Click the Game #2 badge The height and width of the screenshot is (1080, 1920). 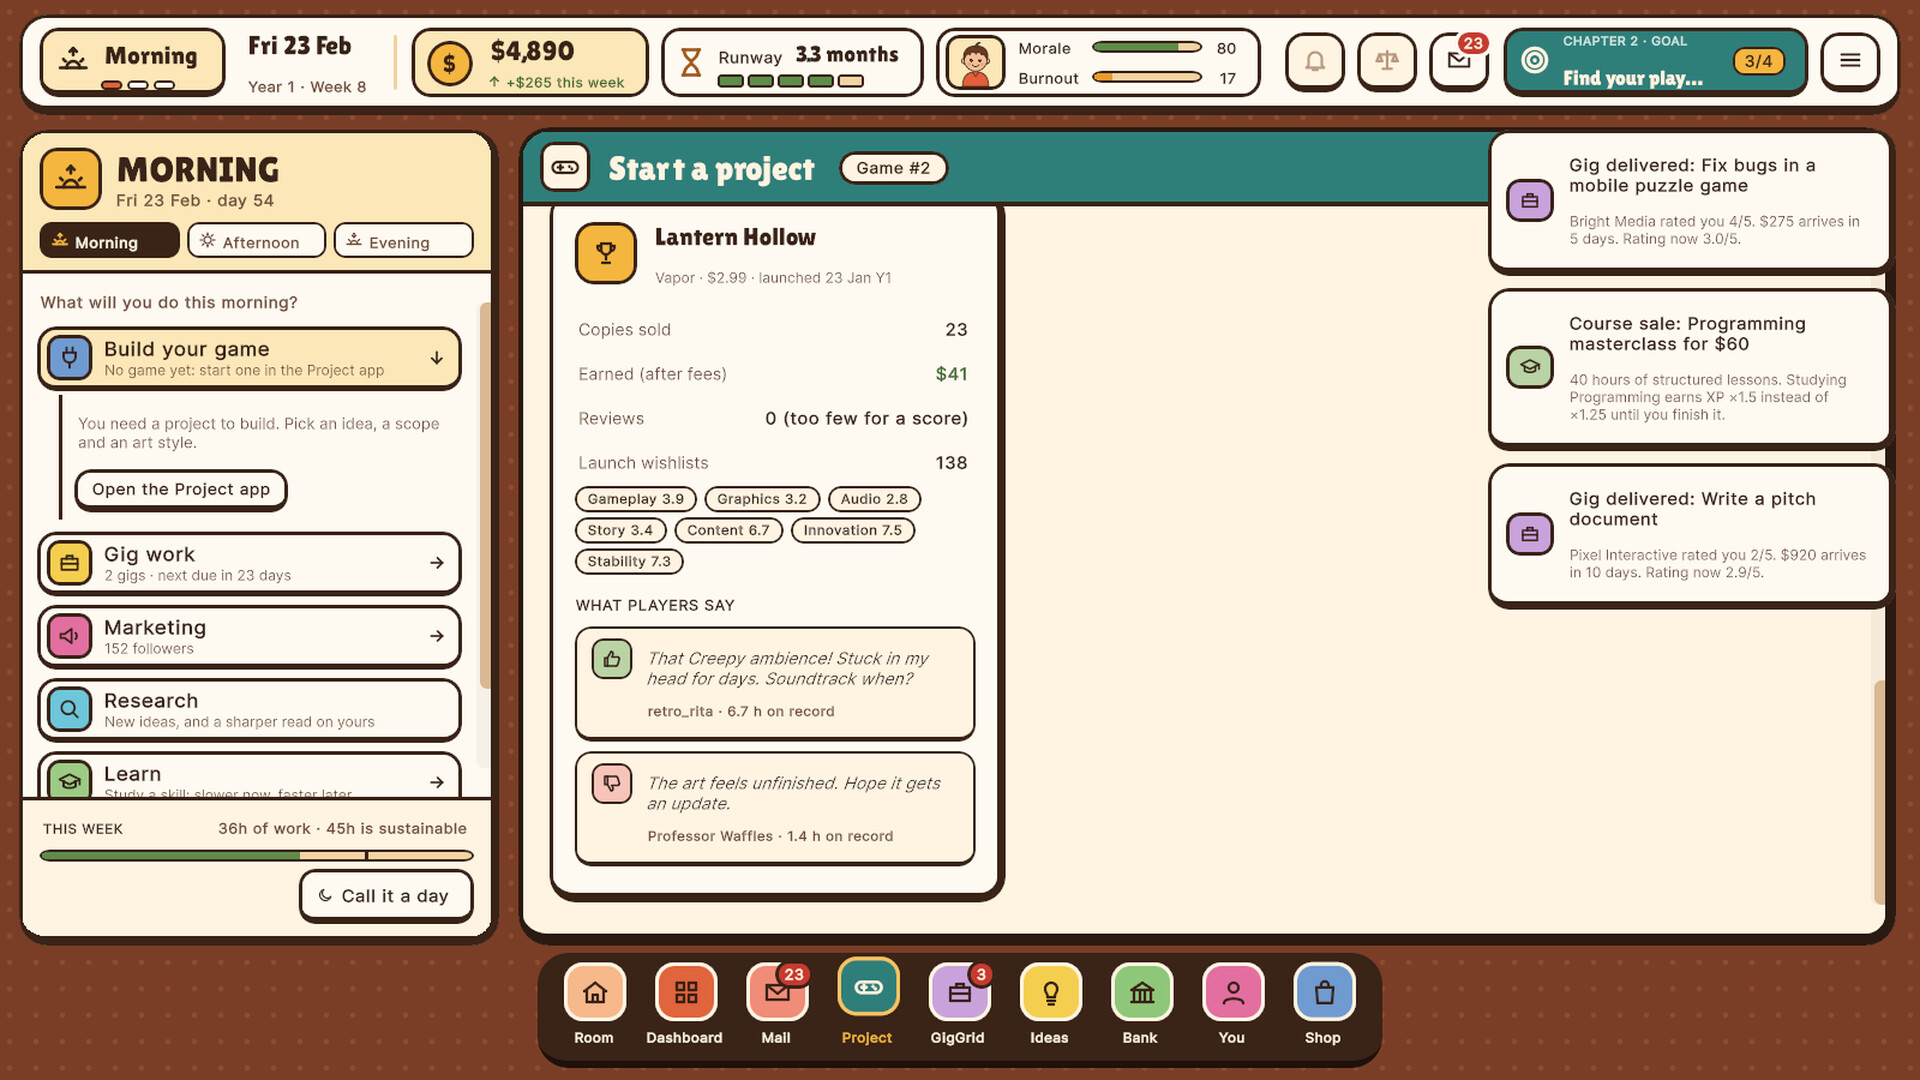pyautogui.click(x=893, y=168)
